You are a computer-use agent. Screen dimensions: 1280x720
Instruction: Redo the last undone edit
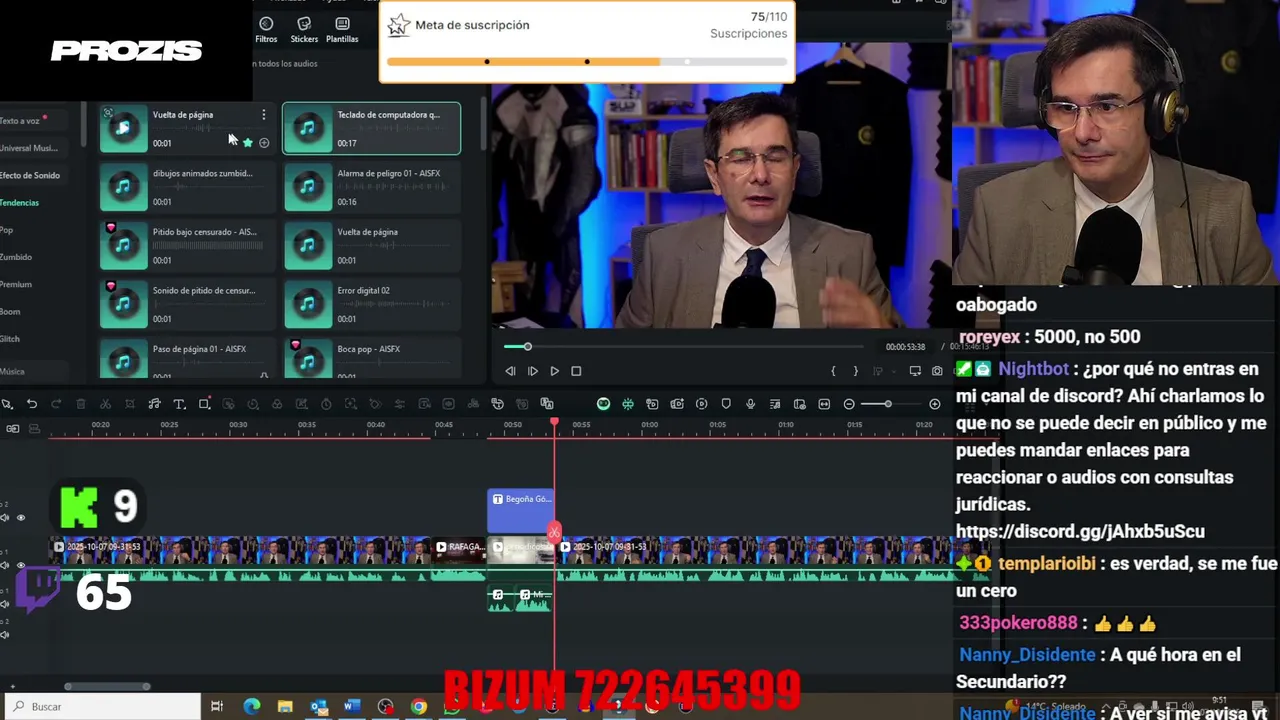coord(56,404)
